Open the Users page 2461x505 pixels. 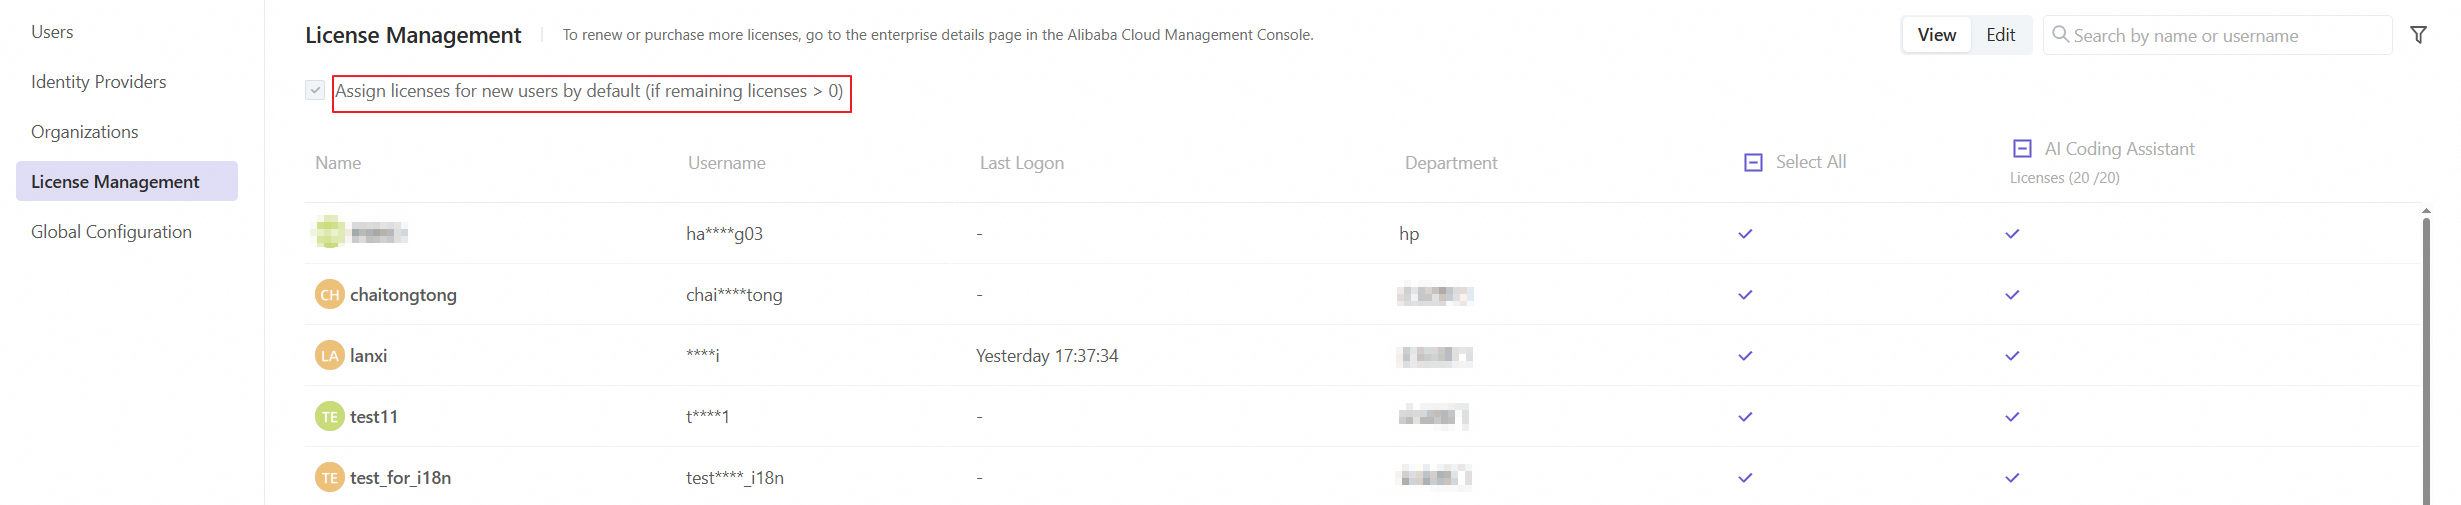pyautogui.click(x=52, y=32)
